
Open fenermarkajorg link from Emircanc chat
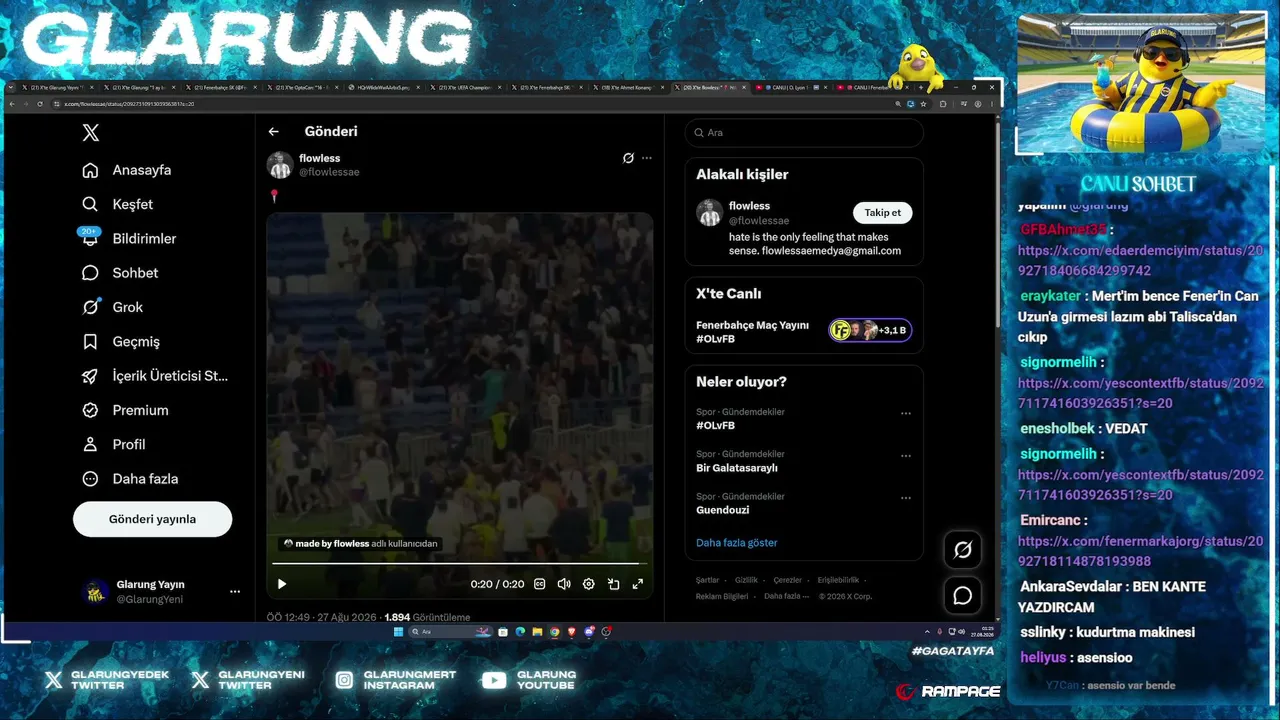[1140, 551]
